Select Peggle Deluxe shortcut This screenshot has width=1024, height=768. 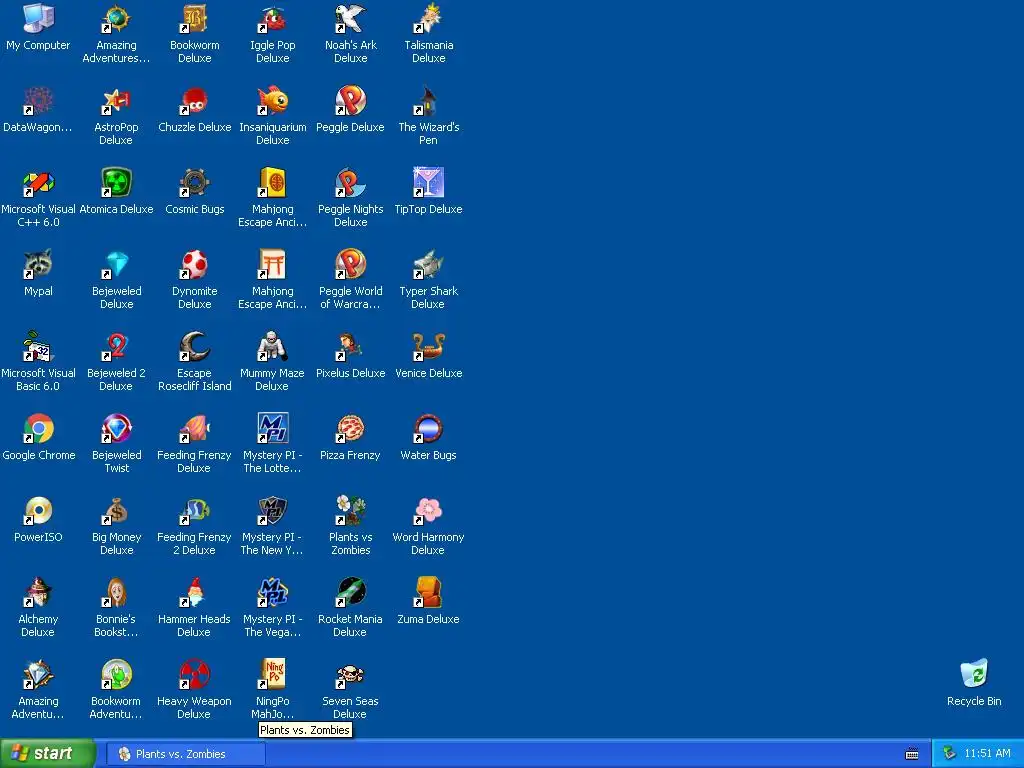click(x=350, y=101)
